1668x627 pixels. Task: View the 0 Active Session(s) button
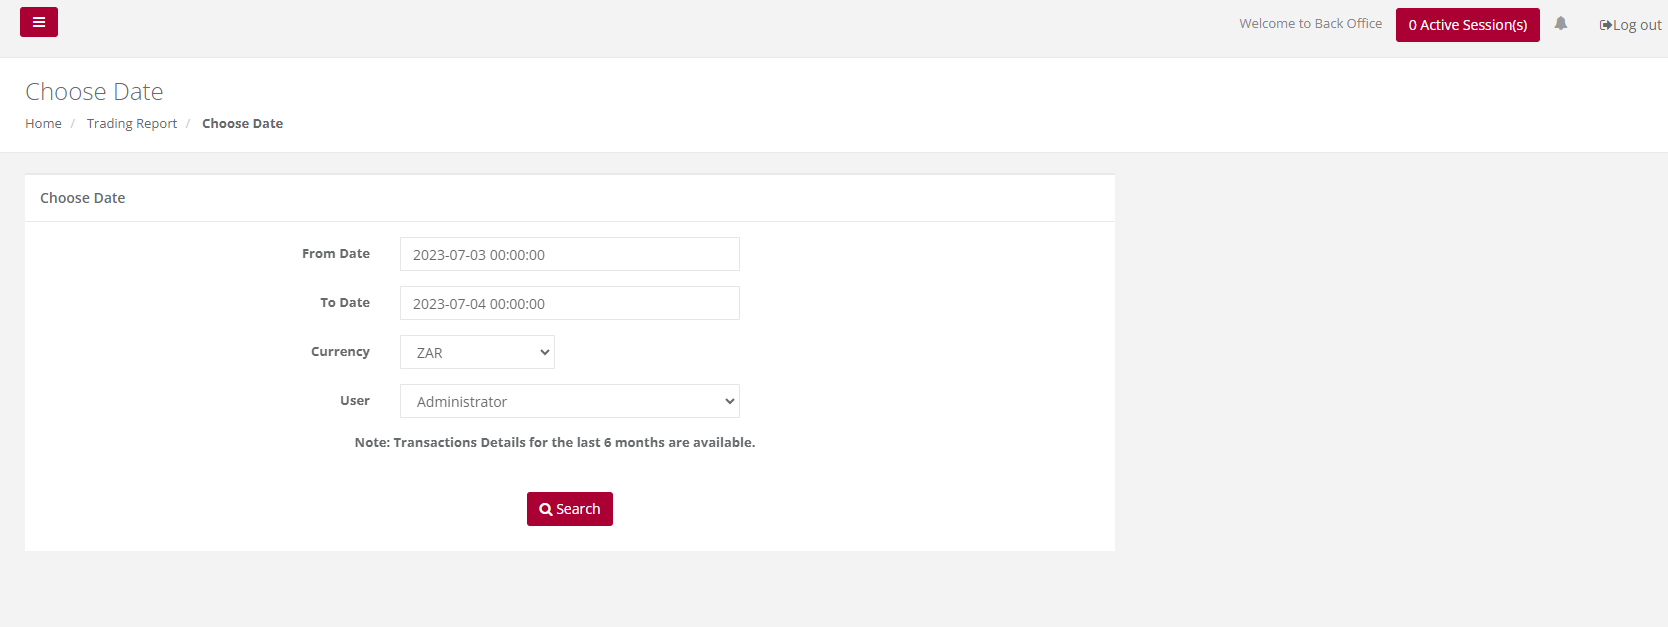coord(1467,25)
